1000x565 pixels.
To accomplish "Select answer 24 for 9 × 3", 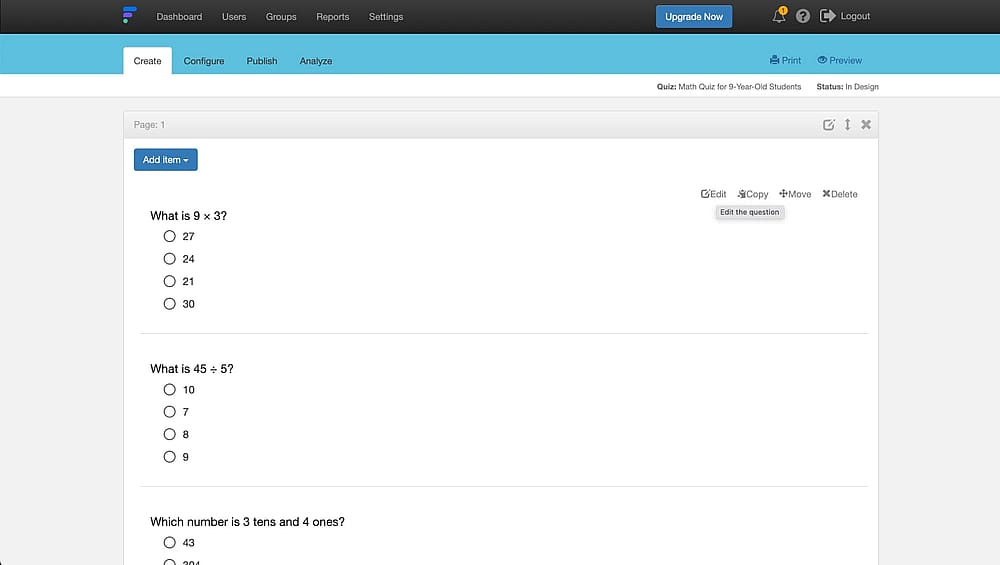I will point(169,259).
